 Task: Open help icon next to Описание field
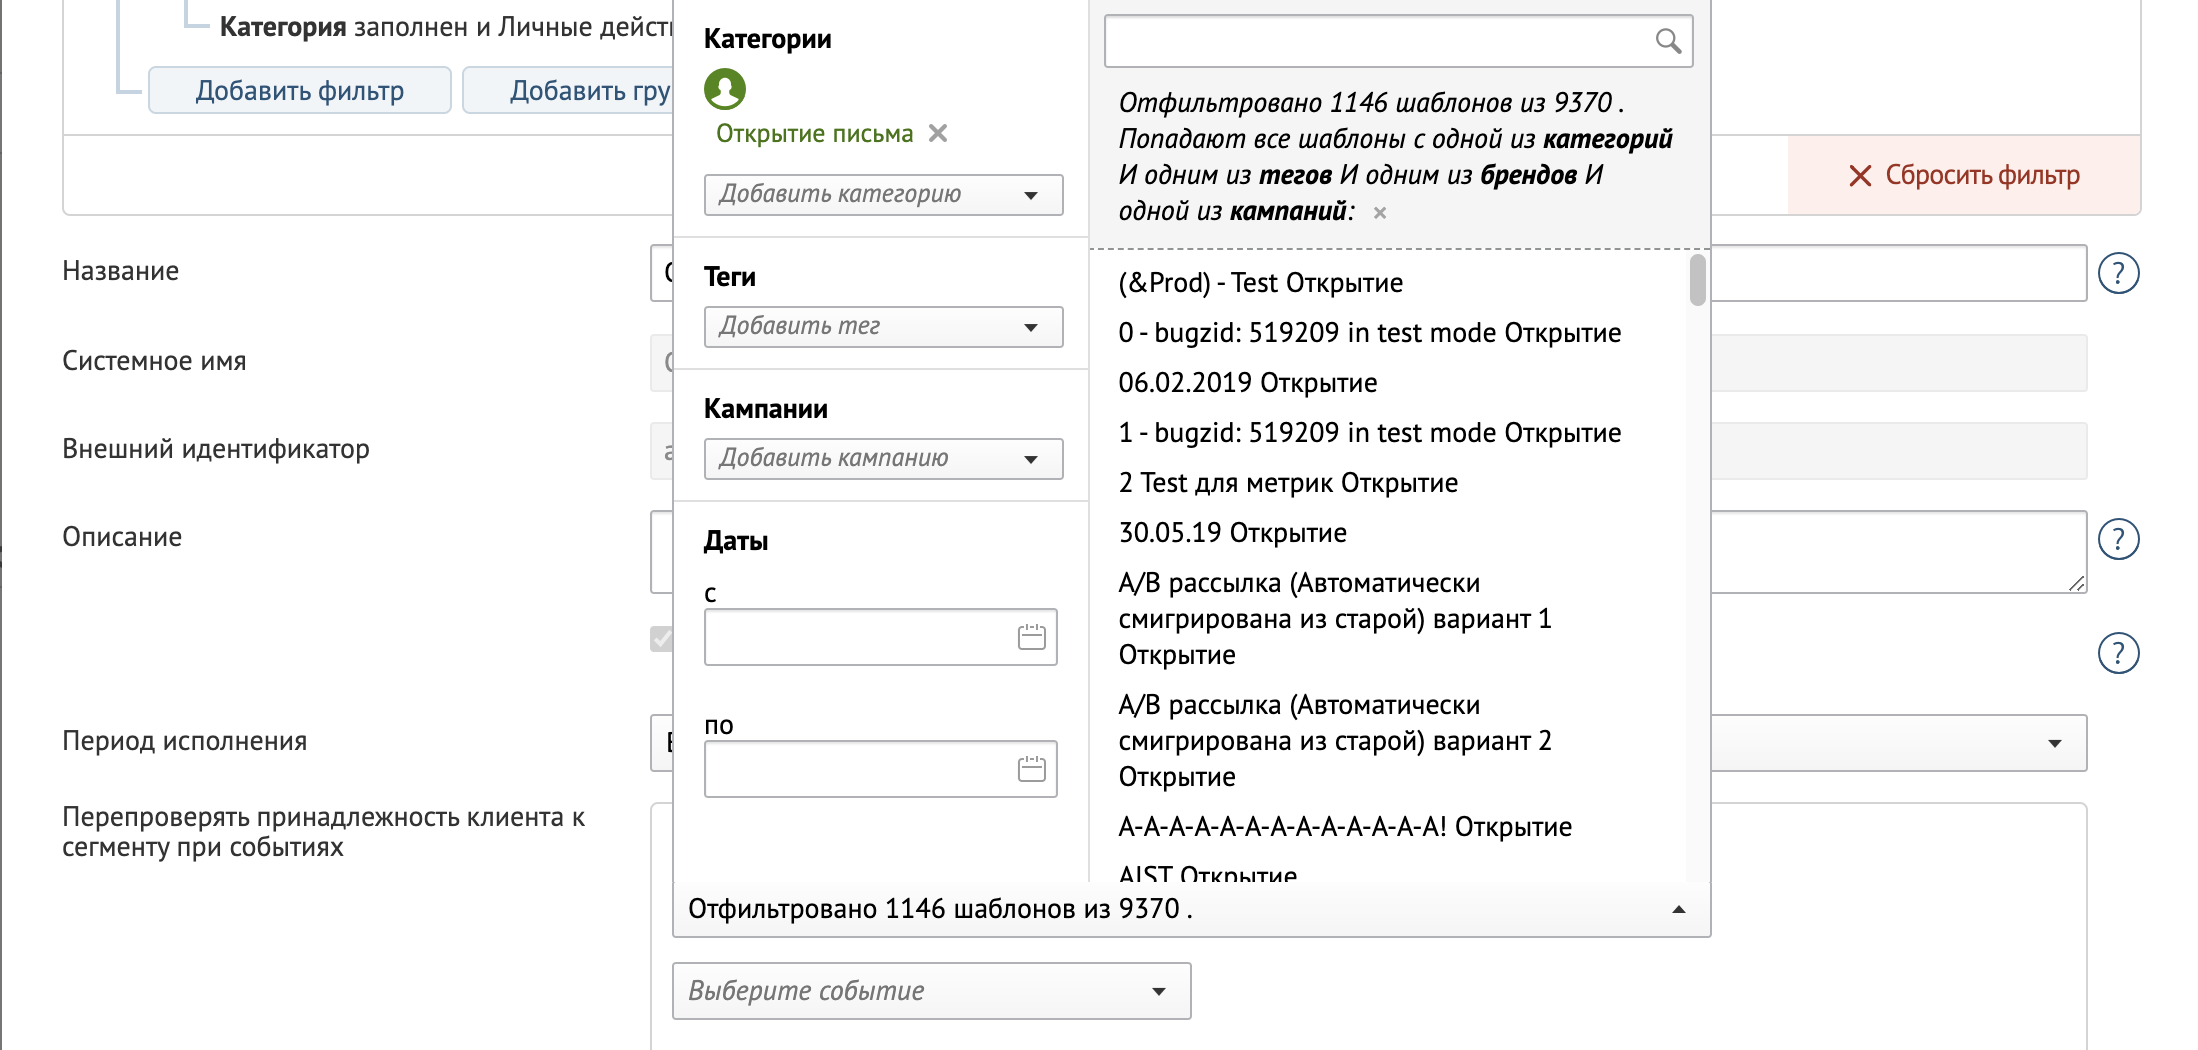click(x=2118, y=539)
